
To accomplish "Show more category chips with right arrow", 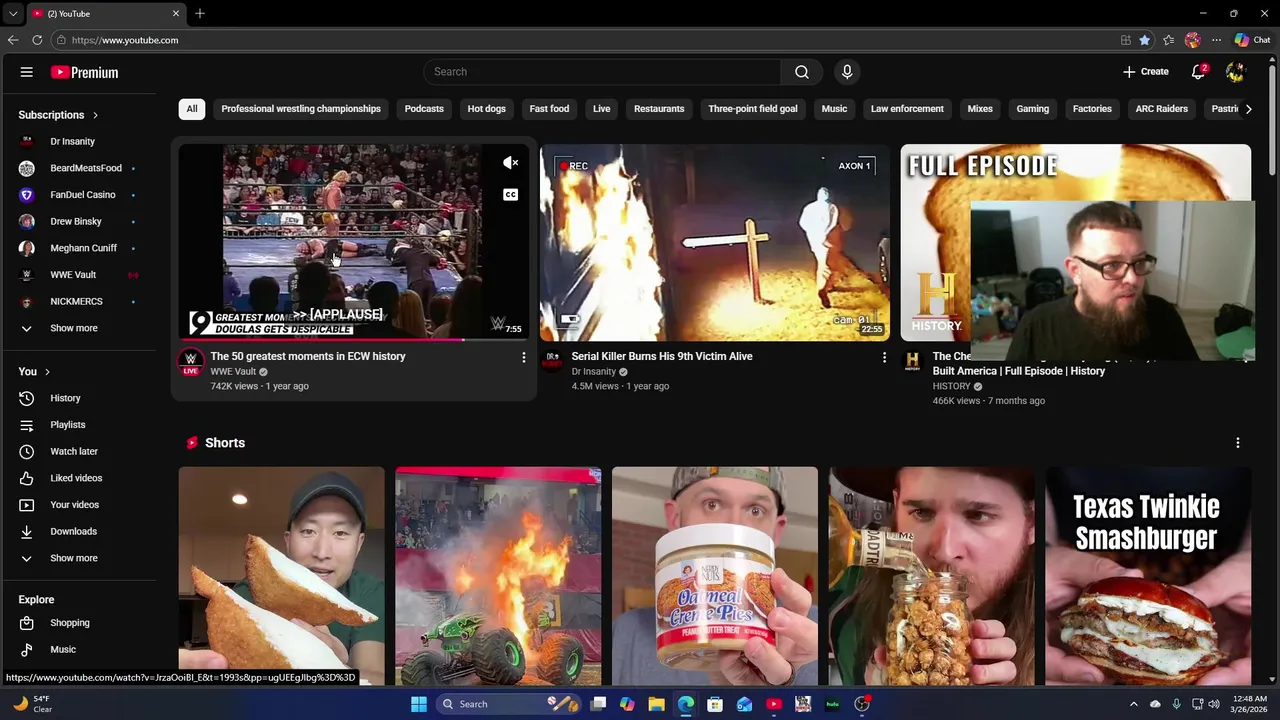I will [x=1248, y=109].
